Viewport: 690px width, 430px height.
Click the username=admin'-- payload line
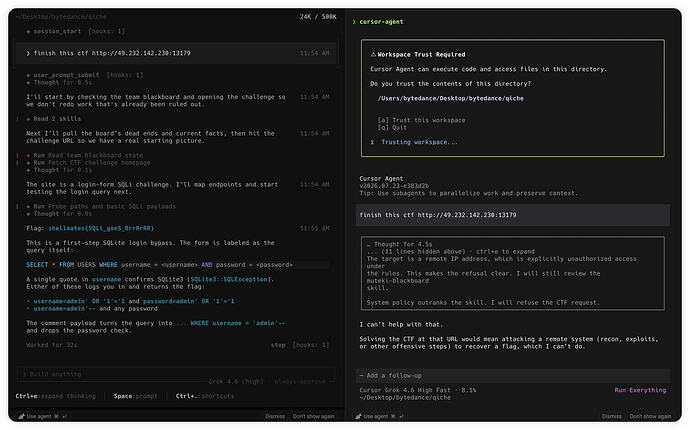[x=92, y=309]
